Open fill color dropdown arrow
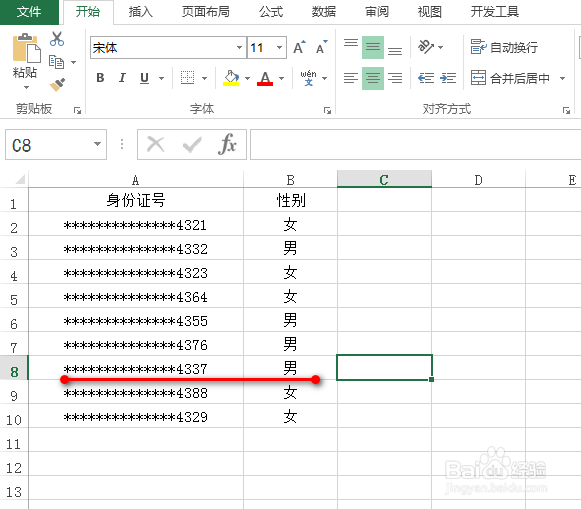The width and height of the screenshot is (581, 509). pyautogui.click(x=248, y=78)
